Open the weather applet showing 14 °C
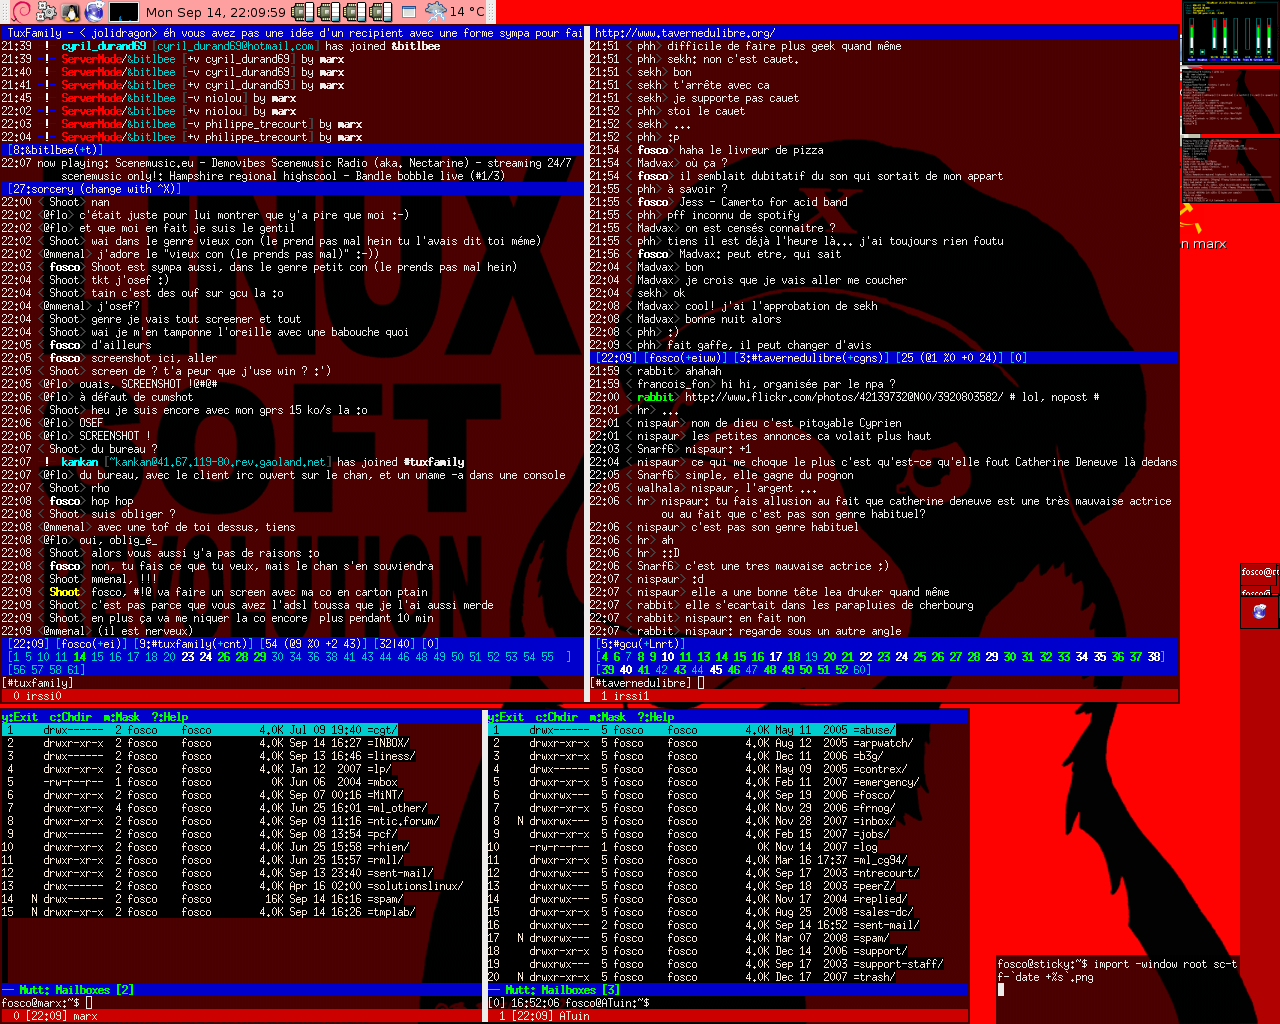Image resolution: width=1280 pixels, height=1024 pixels. point(455,12)
